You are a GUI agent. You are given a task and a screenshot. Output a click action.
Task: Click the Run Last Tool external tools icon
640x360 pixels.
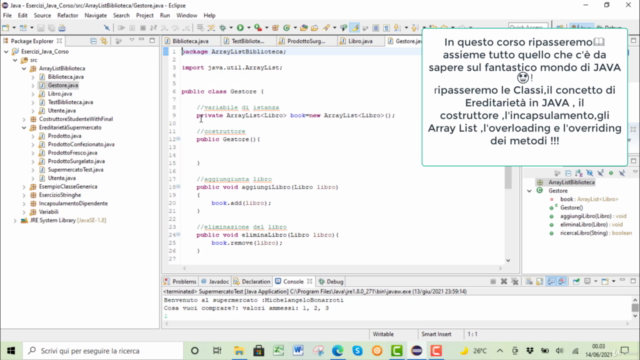pos(258,28)
